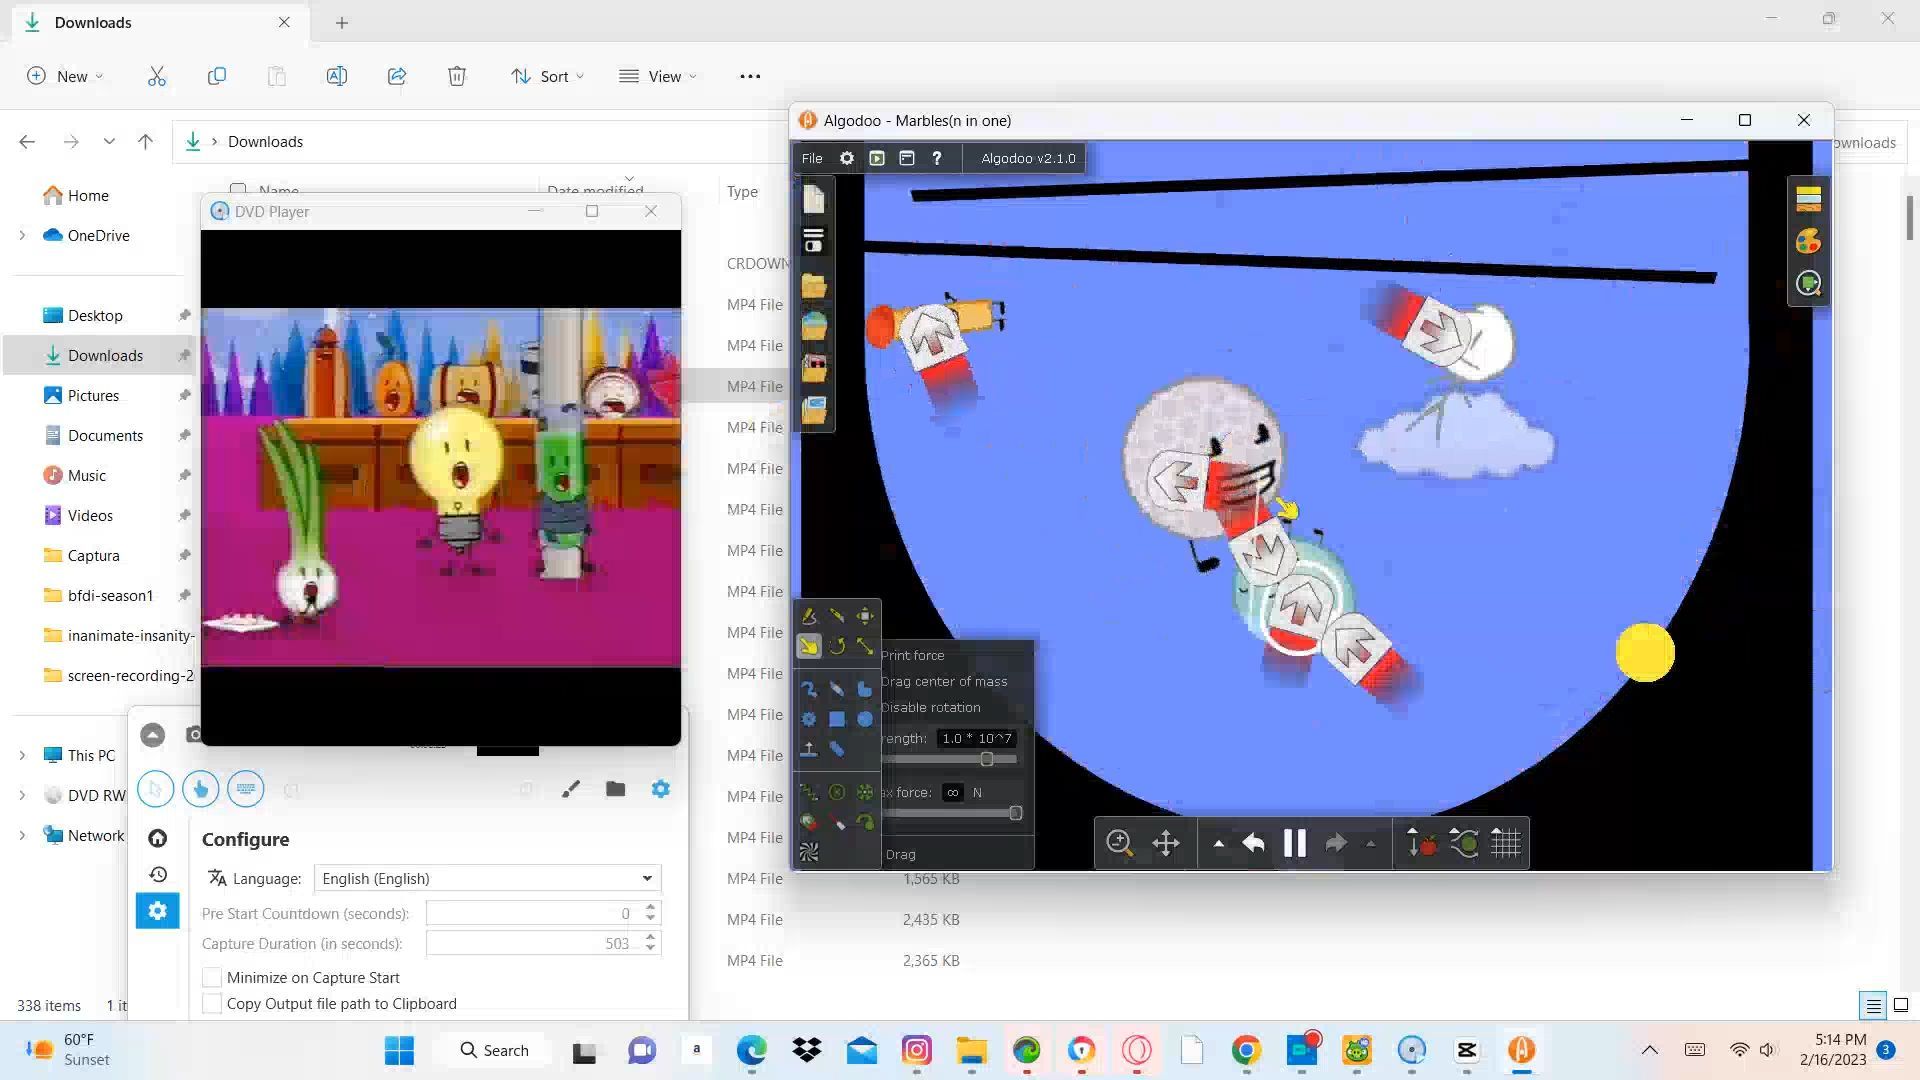
Task: Select the Rotate tool in Algodoo
Action: [837, 647]
